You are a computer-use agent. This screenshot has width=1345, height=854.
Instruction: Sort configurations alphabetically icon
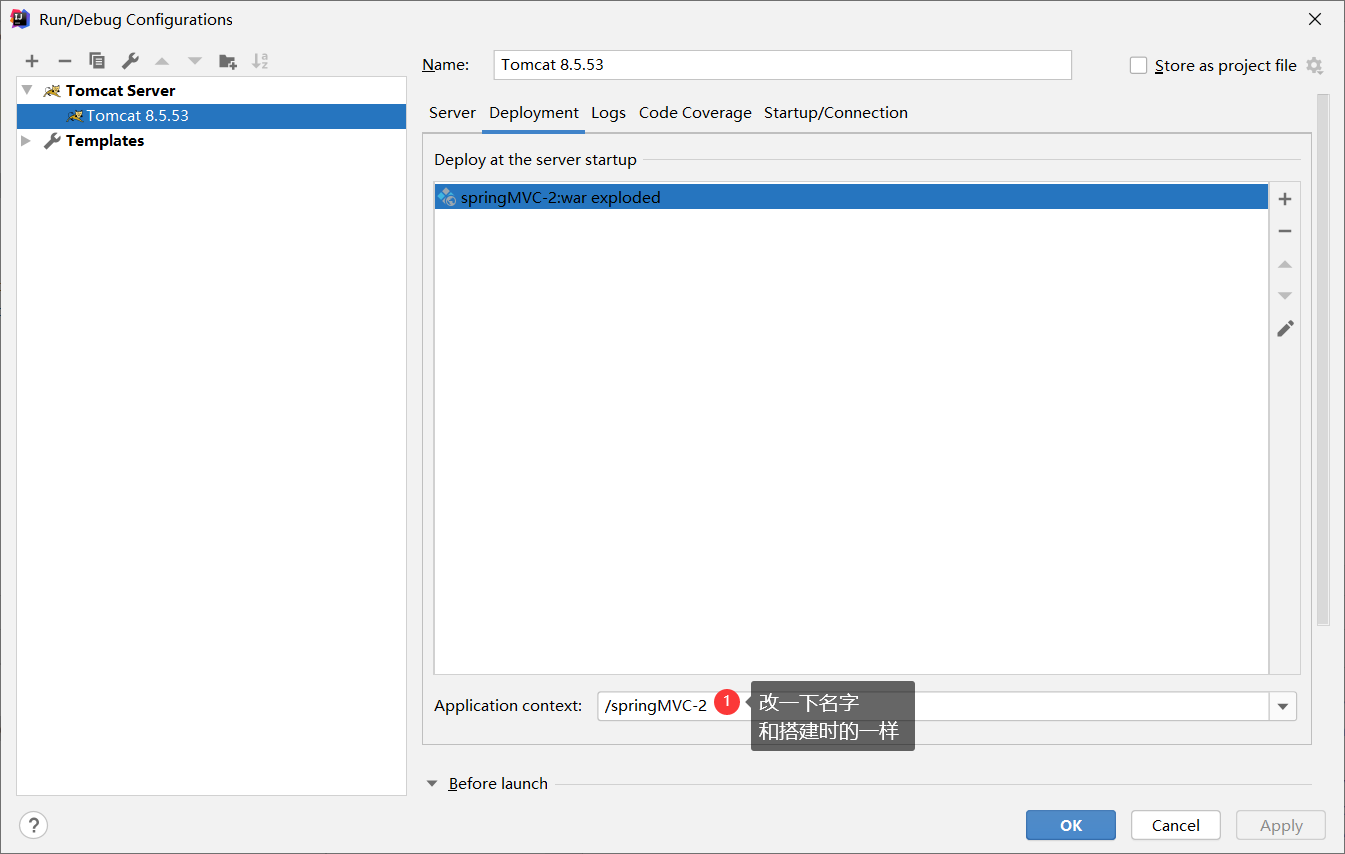click(260, 61)
